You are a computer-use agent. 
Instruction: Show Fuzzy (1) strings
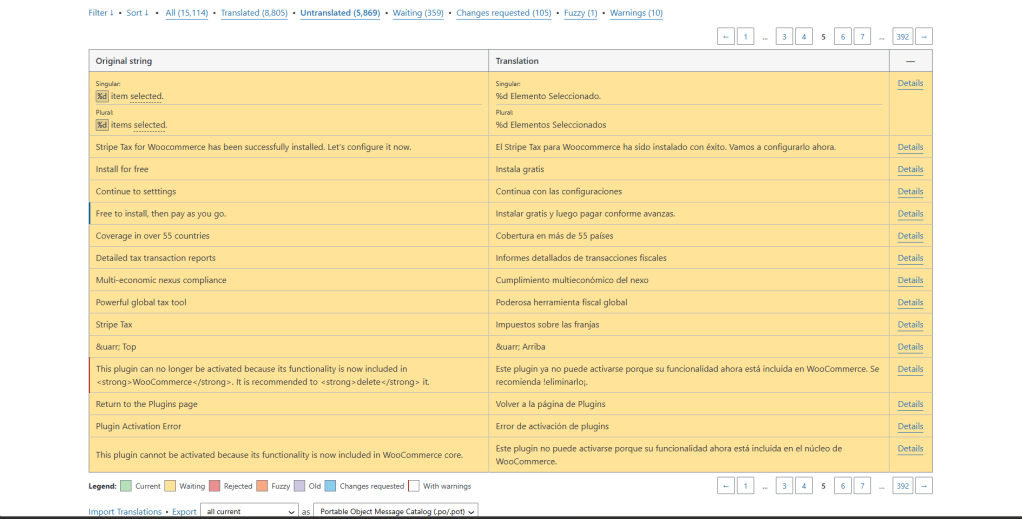580,12
